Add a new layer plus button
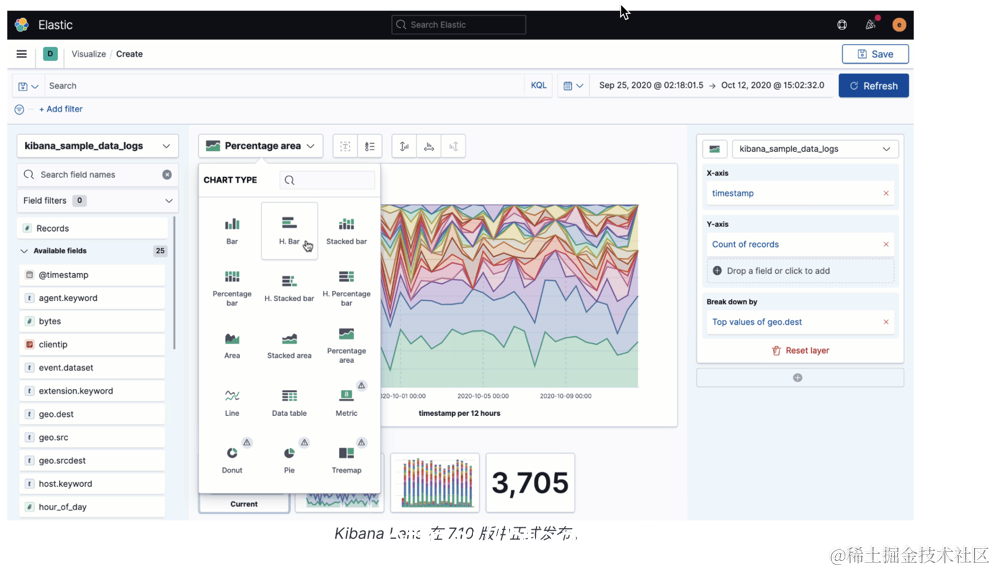Viewport: 996px width, 572px height. (x=800, y=378)
